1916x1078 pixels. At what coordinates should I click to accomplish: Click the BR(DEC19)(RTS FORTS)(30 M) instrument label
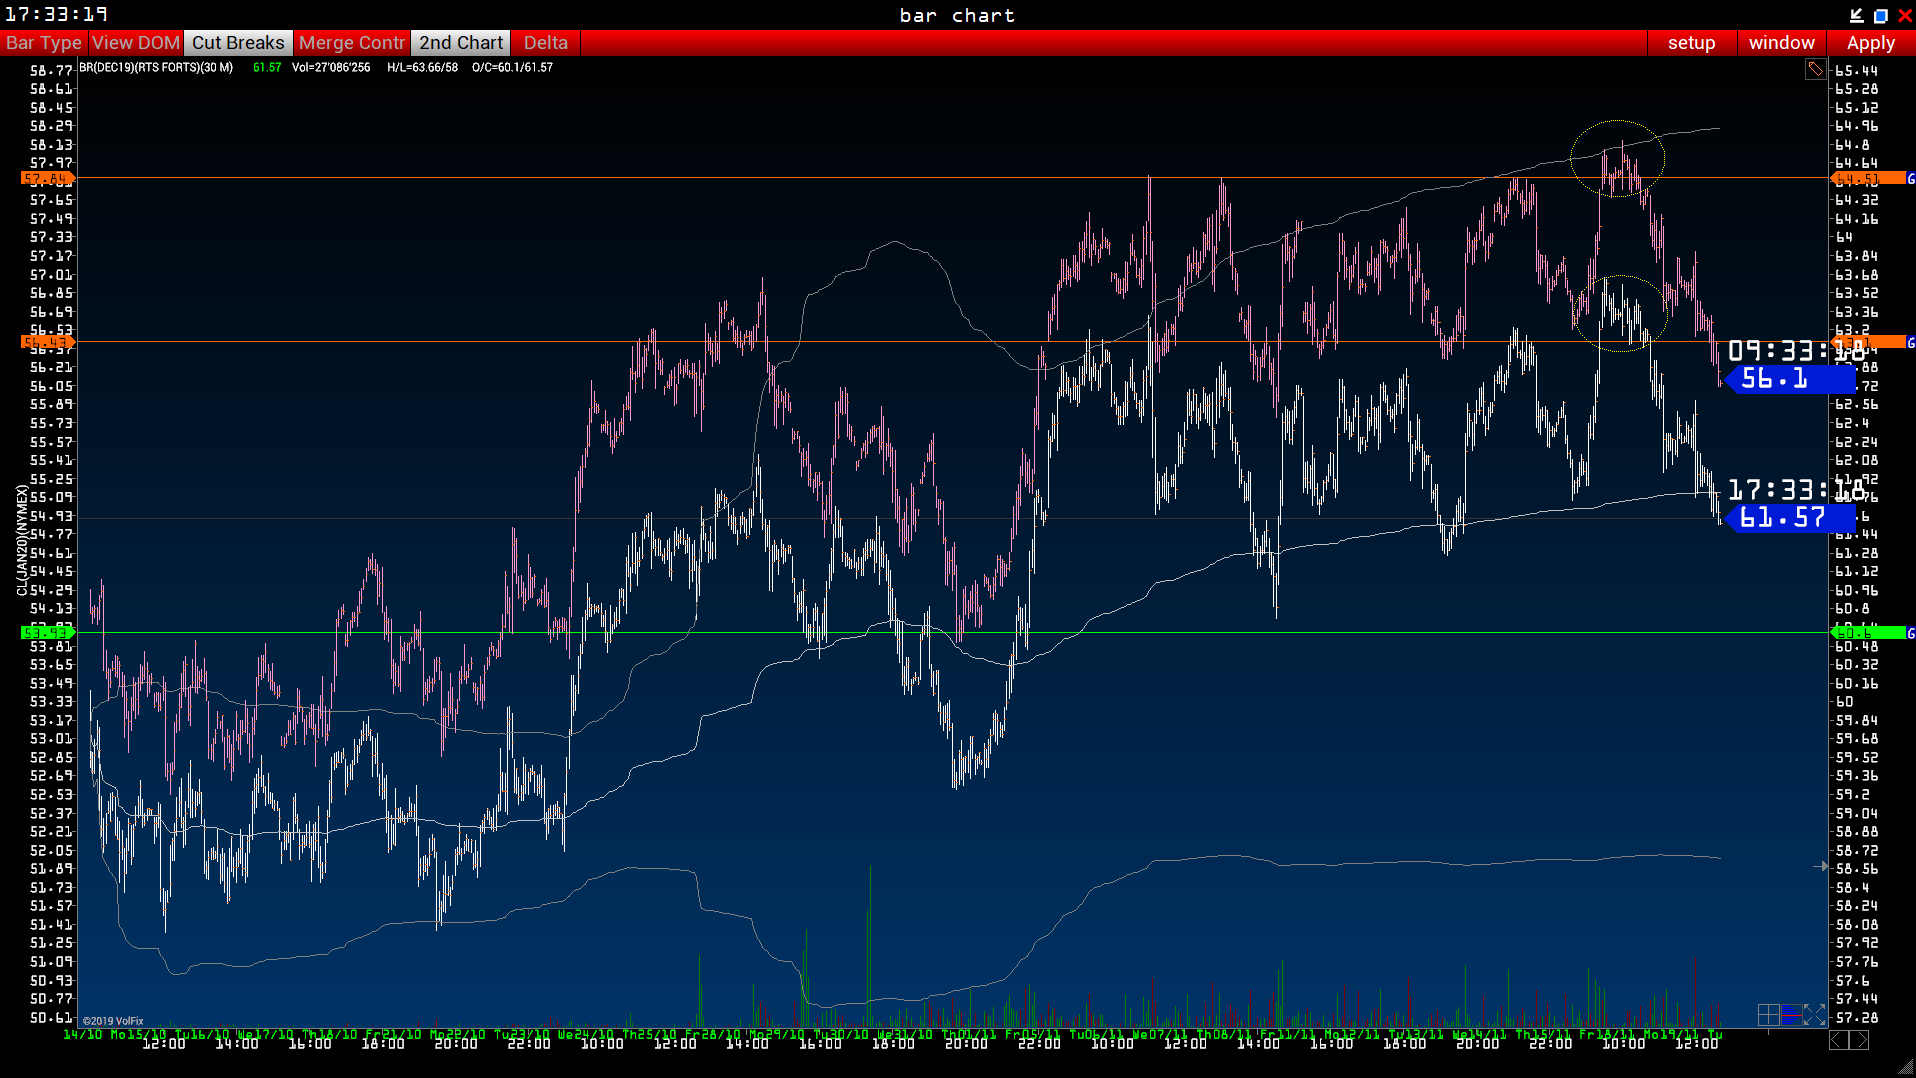156,68
